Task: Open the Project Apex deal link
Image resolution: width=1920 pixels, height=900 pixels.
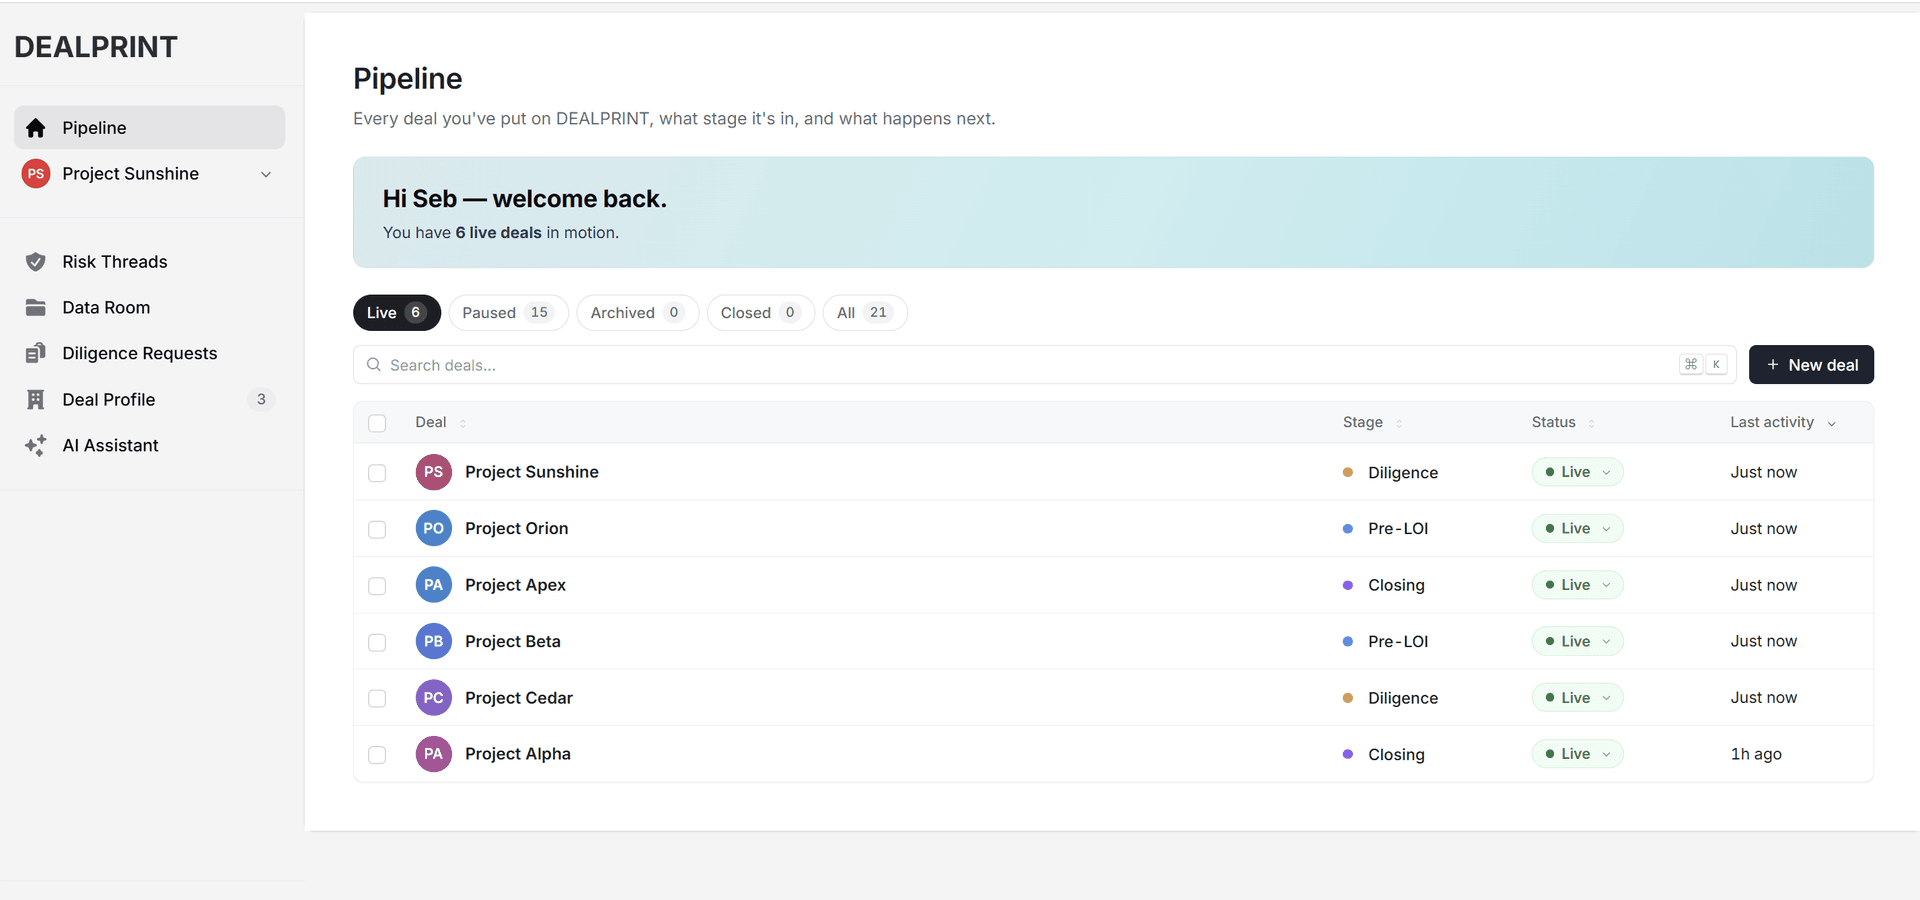Action: [x=515, y=585]
